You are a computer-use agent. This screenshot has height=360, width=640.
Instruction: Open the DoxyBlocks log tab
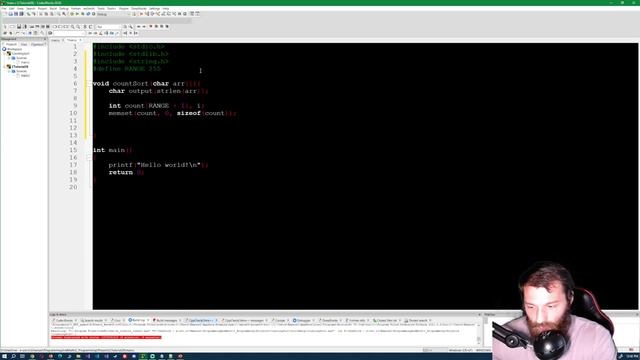click(x=330, y=320)
